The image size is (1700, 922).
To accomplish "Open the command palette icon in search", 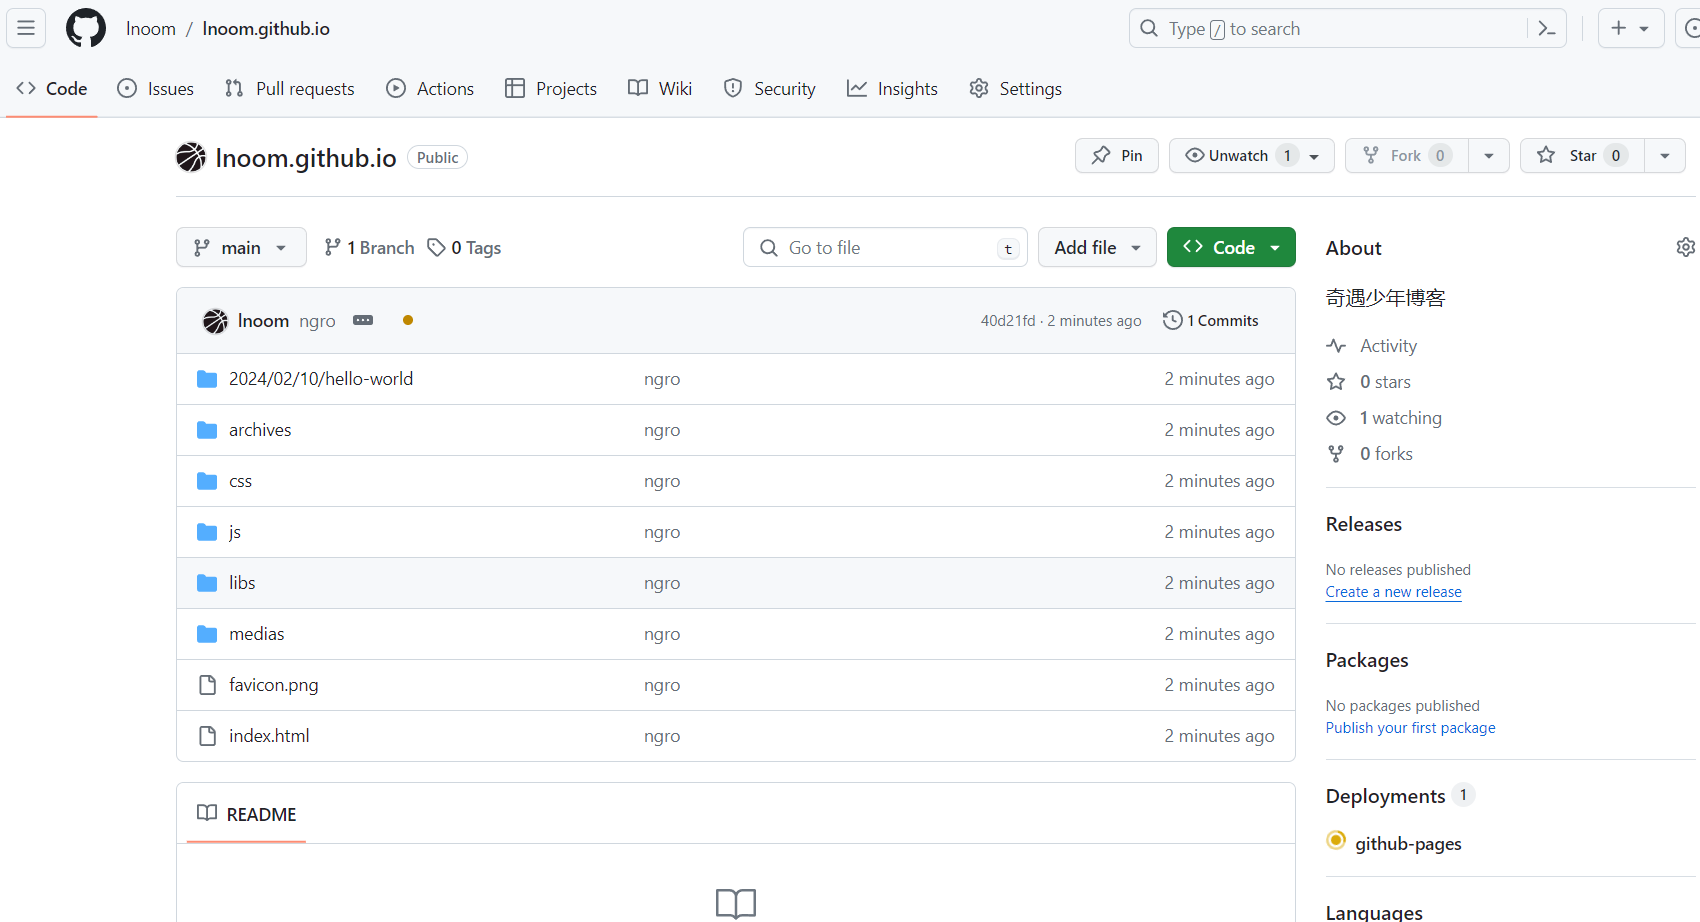I will pyautogui.click(x=1546, y=28).
